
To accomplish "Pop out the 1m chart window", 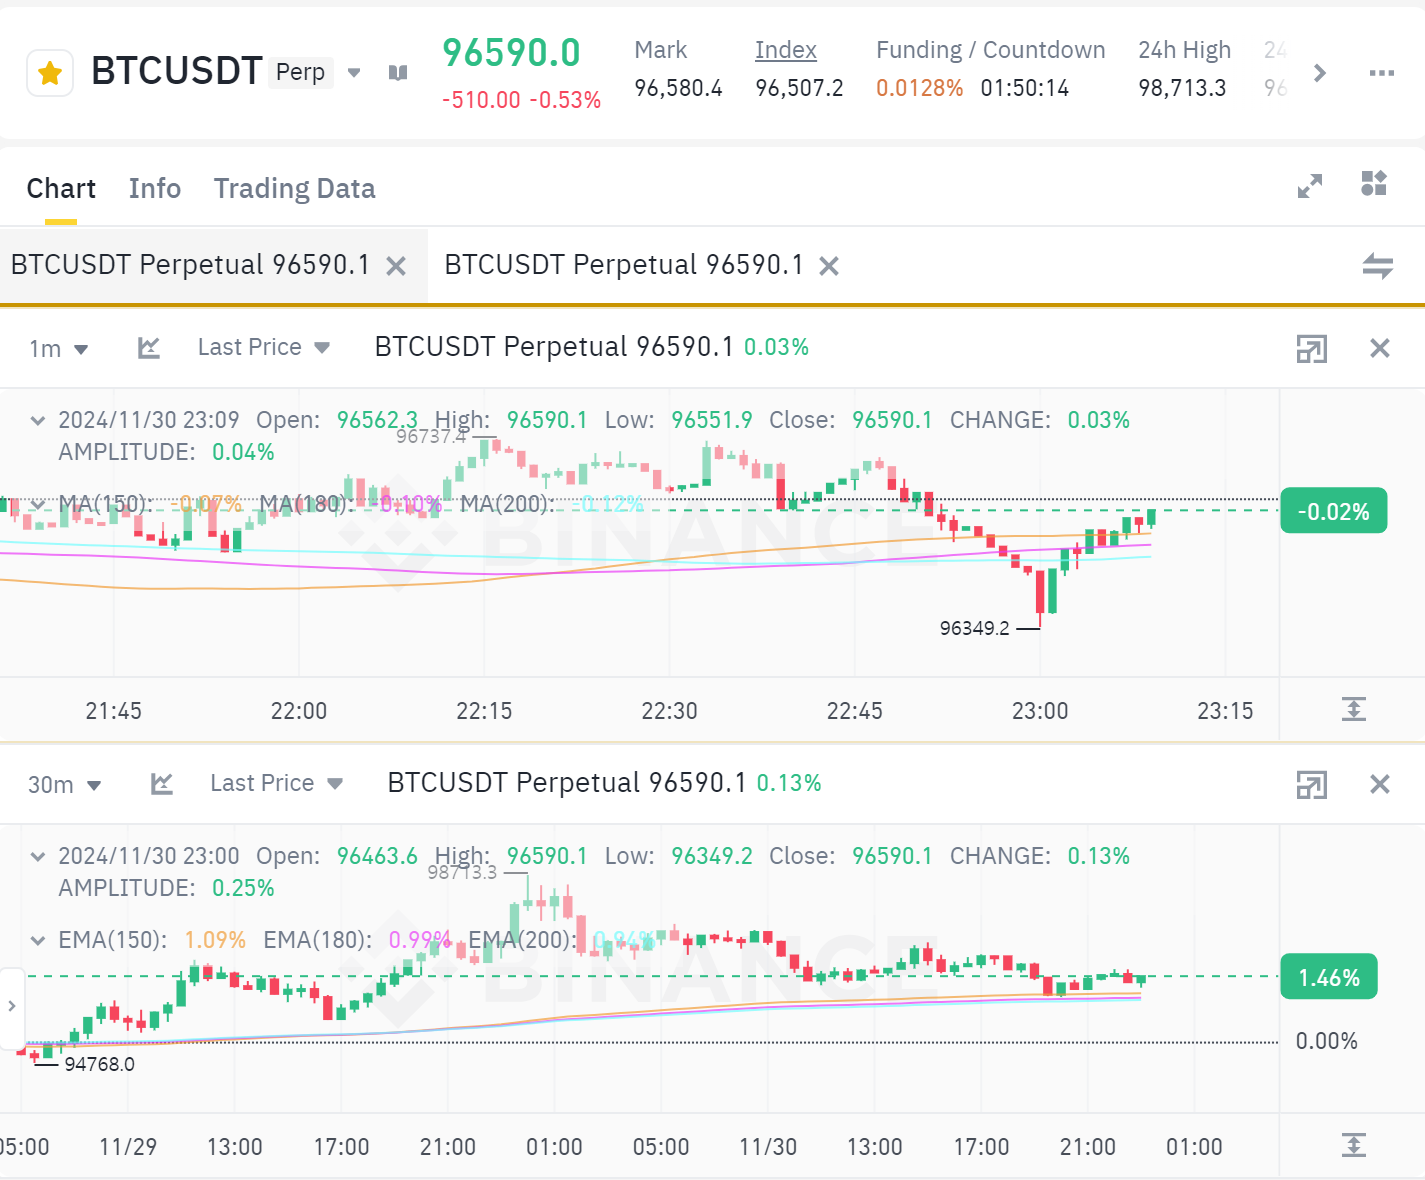I will click(1312, 348).
